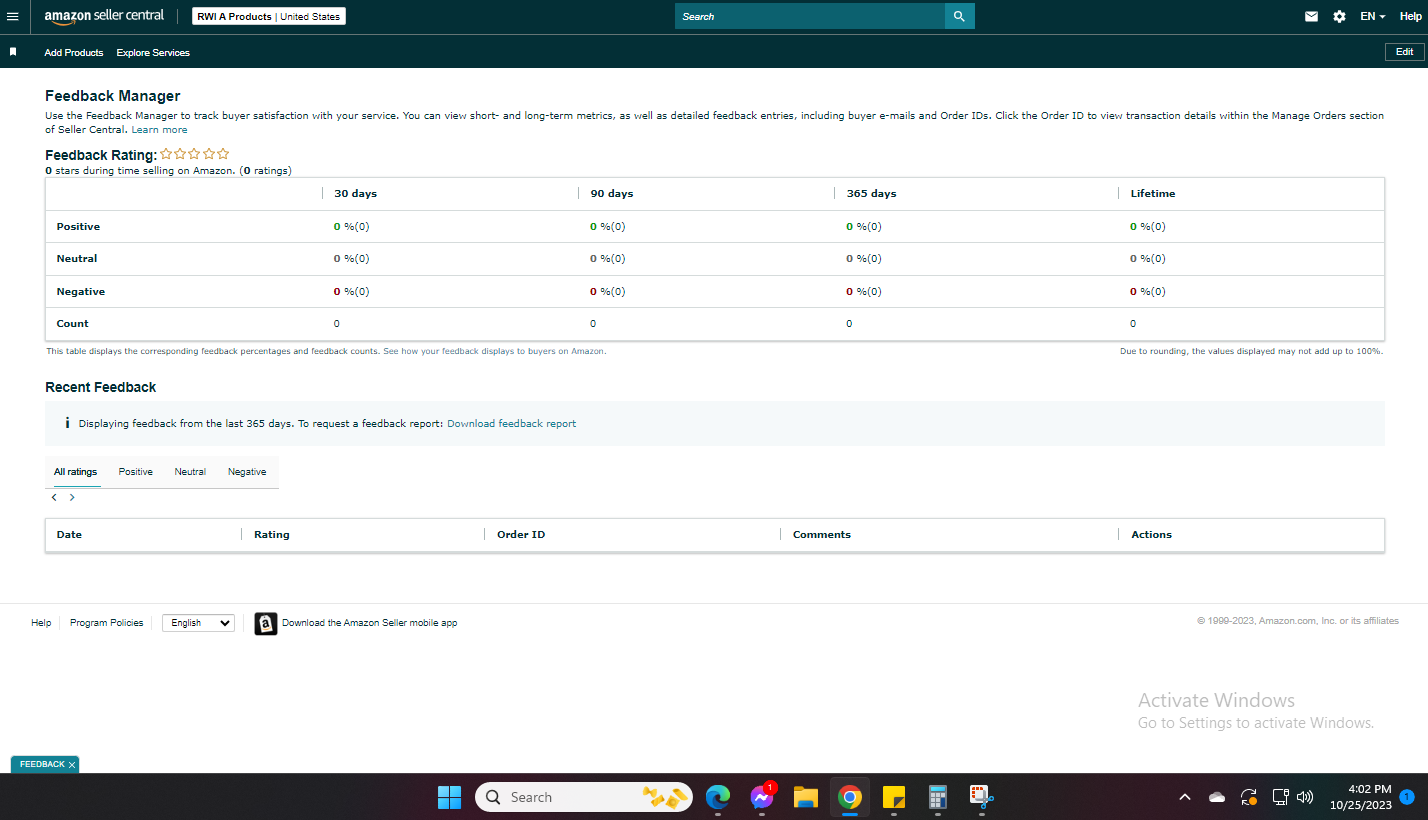The height and width of the screenshot is (820, 1428).
Task: Open the feedback display on Amazon link
Action: coord(494,352)
